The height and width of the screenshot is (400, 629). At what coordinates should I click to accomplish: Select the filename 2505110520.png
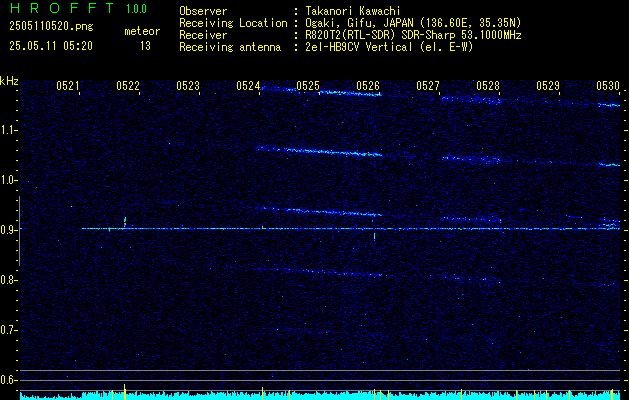pos(51,26)
